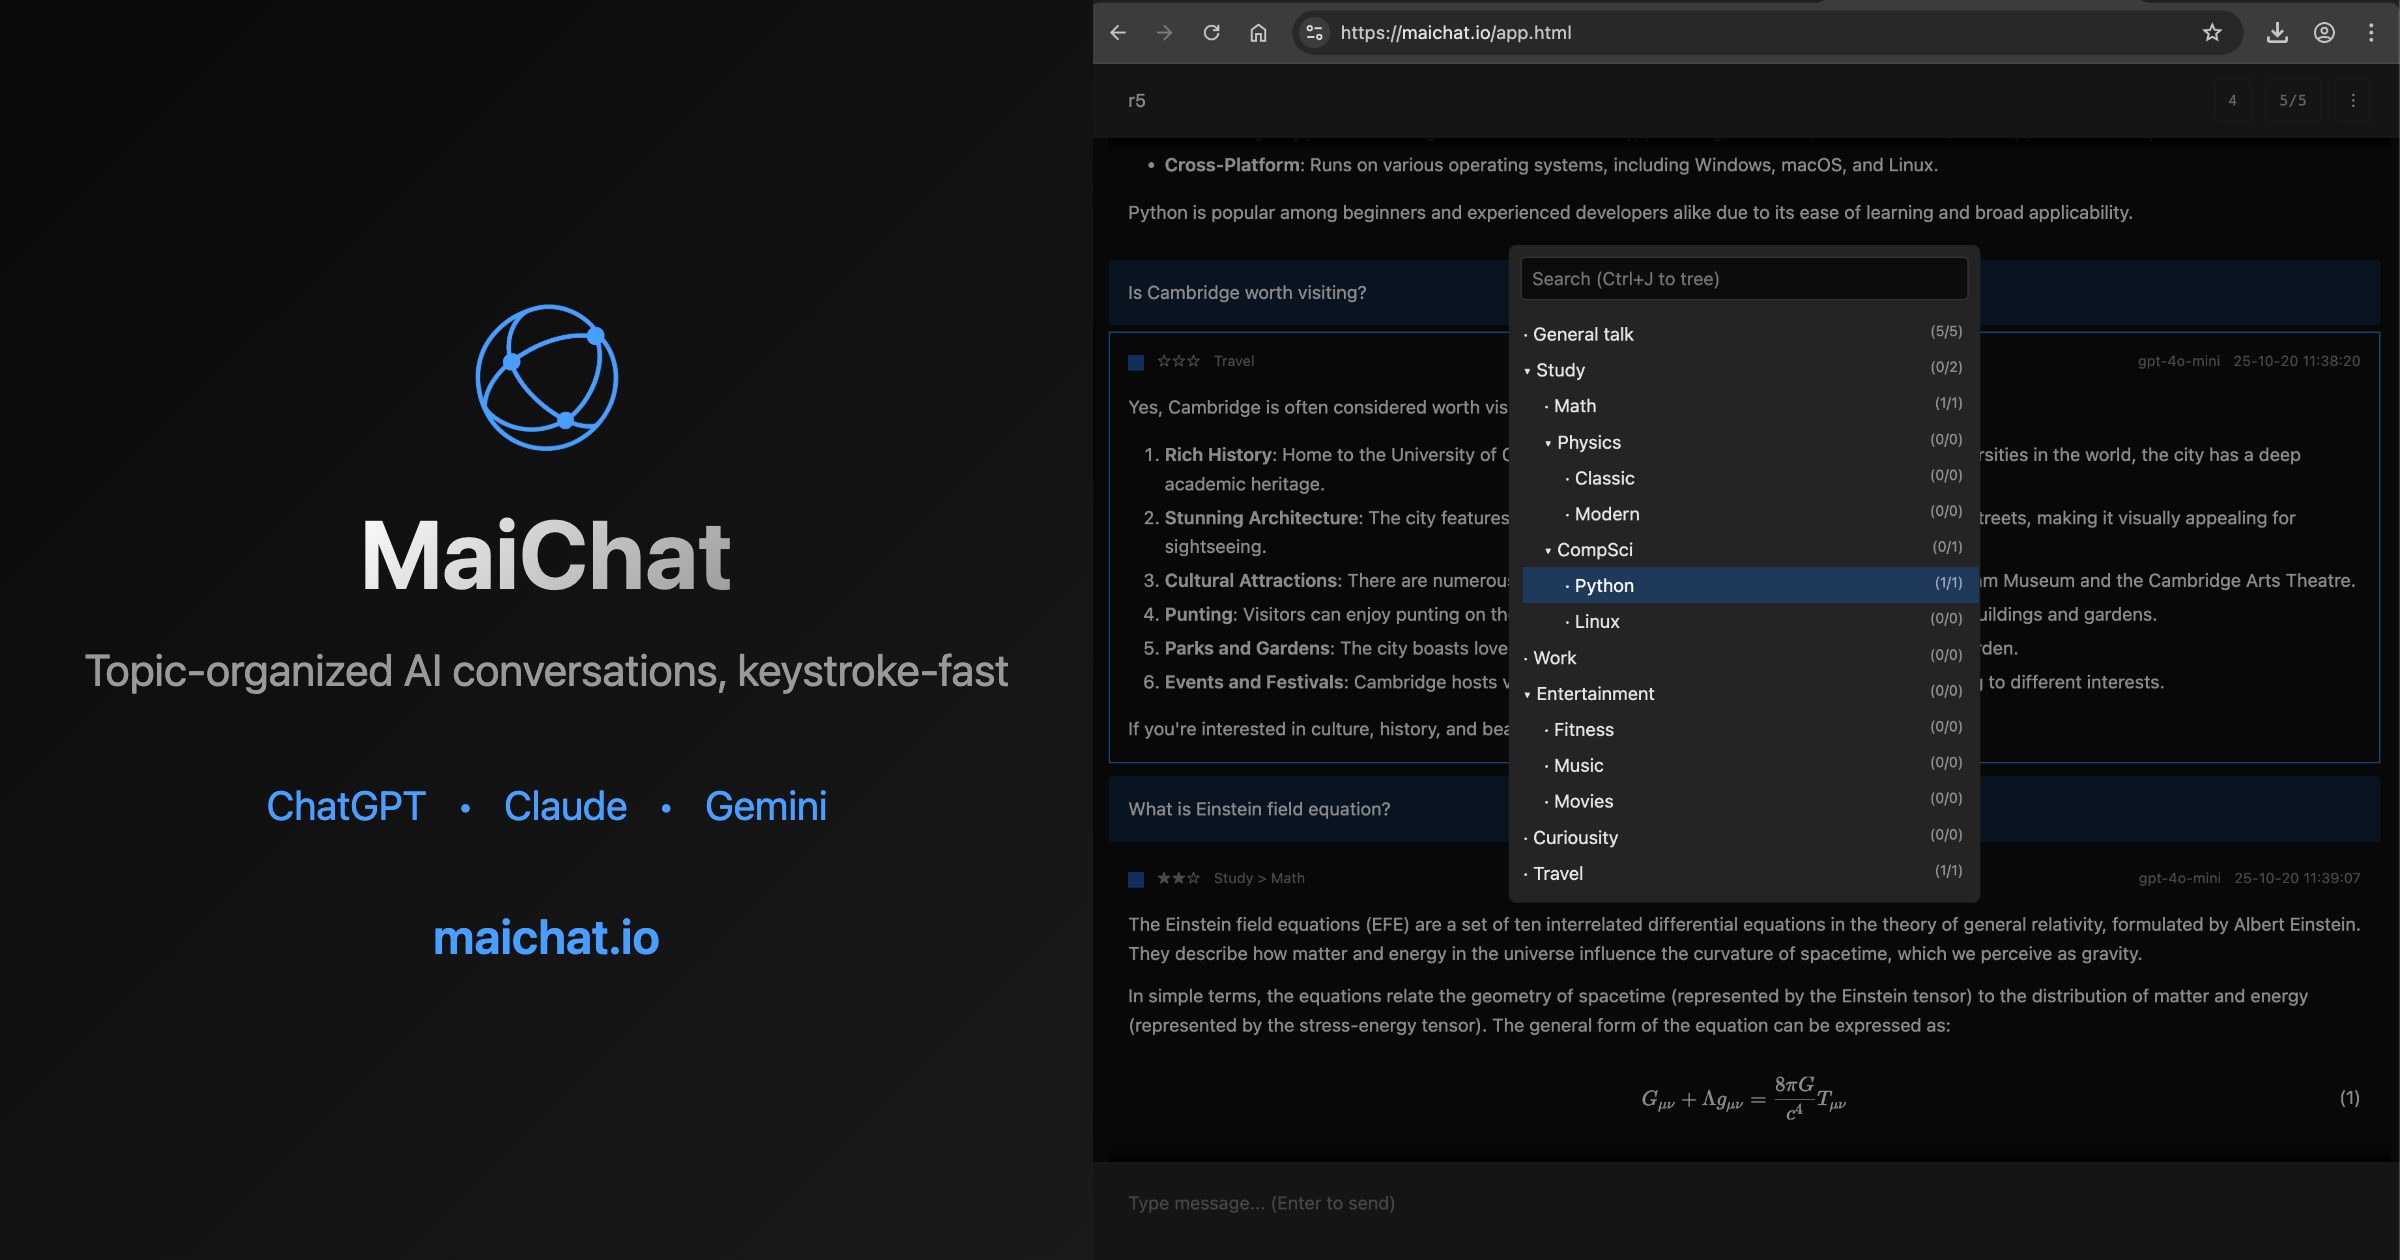Open the browser downloads icon
Image resolution: width=2400 pixels, height=1260 pixels.
coord(2277,33)
